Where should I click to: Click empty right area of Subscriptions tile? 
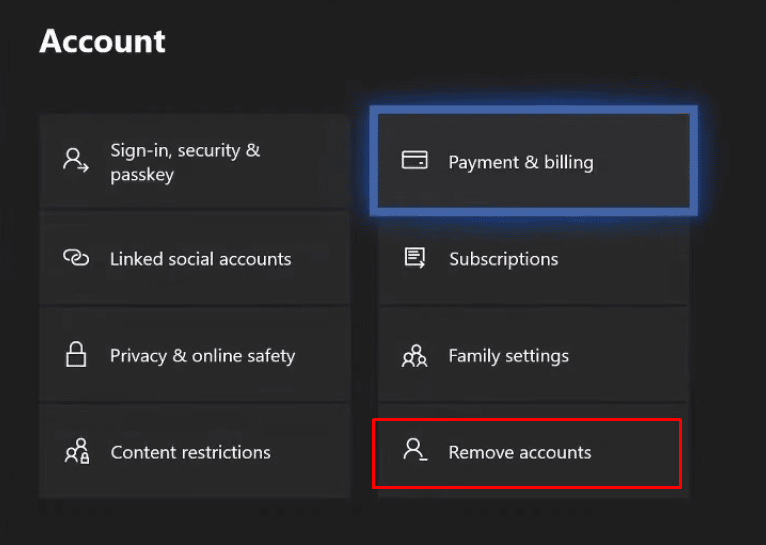[640, 259]
